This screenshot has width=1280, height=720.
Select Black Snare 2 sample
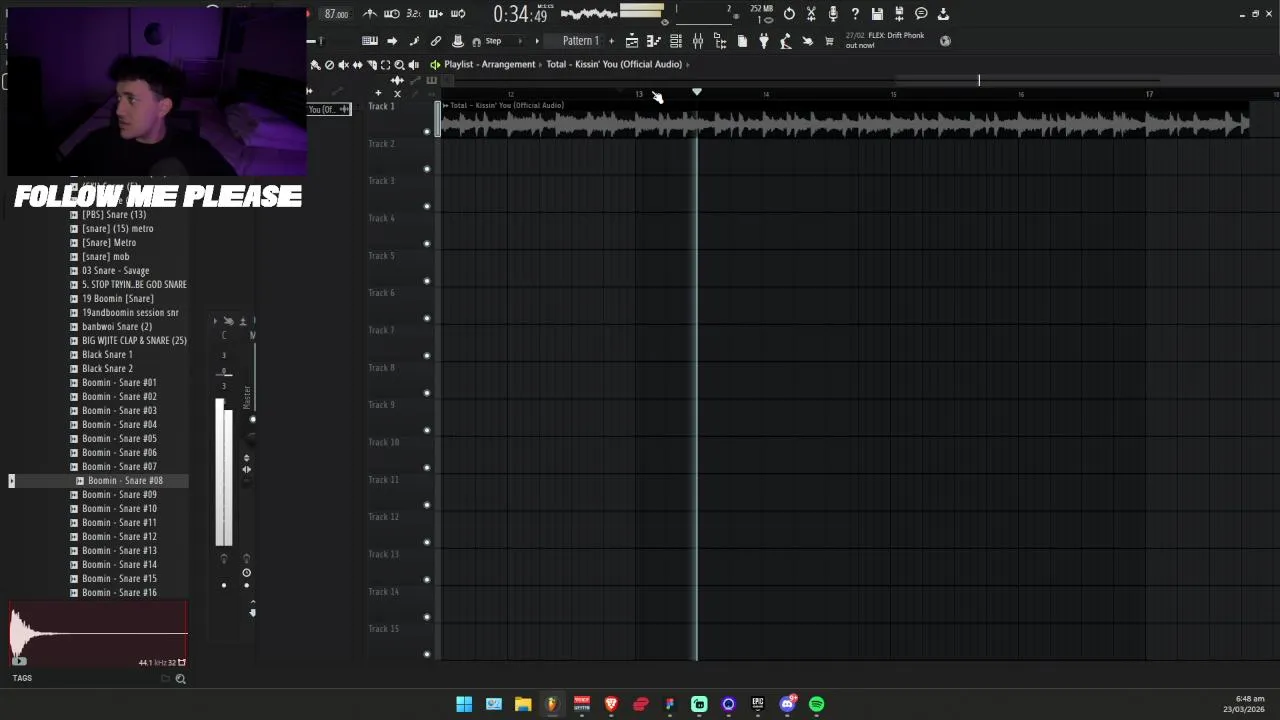pos(107,369)
